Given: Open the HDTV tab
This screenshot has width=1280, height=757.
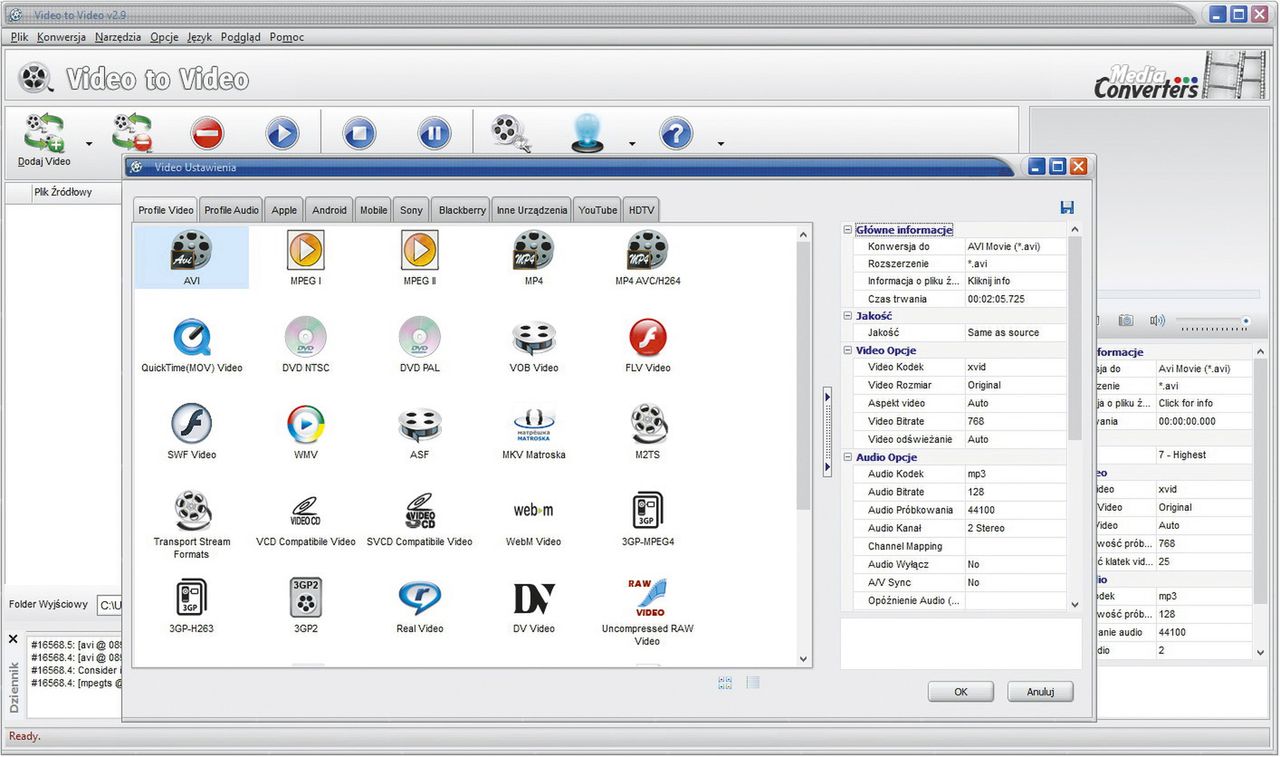Looking at the screenshot, I should point(640,210).
